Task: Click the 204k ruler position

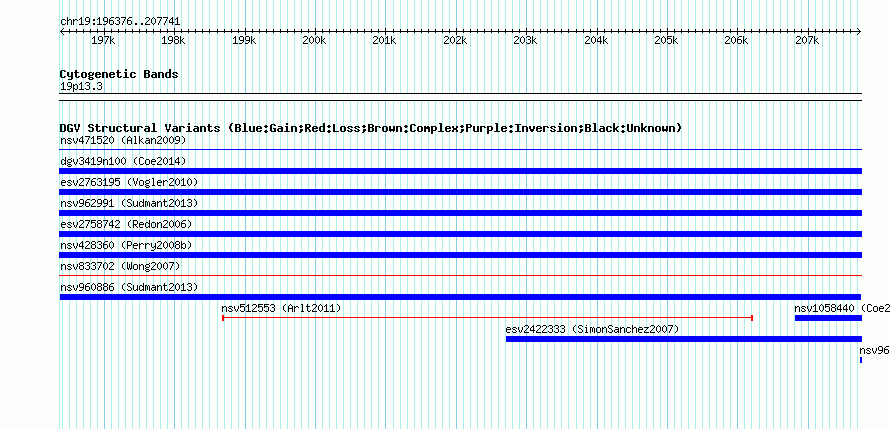Action: tap(596, 41)
